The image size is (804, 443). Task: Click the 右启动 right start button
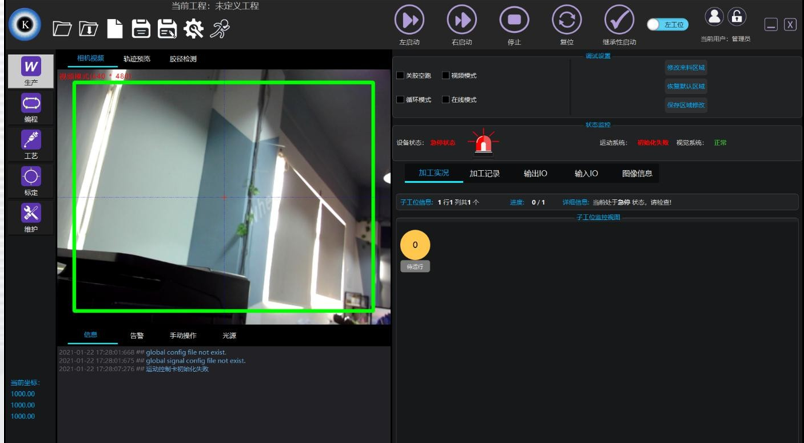coord(462,20)
